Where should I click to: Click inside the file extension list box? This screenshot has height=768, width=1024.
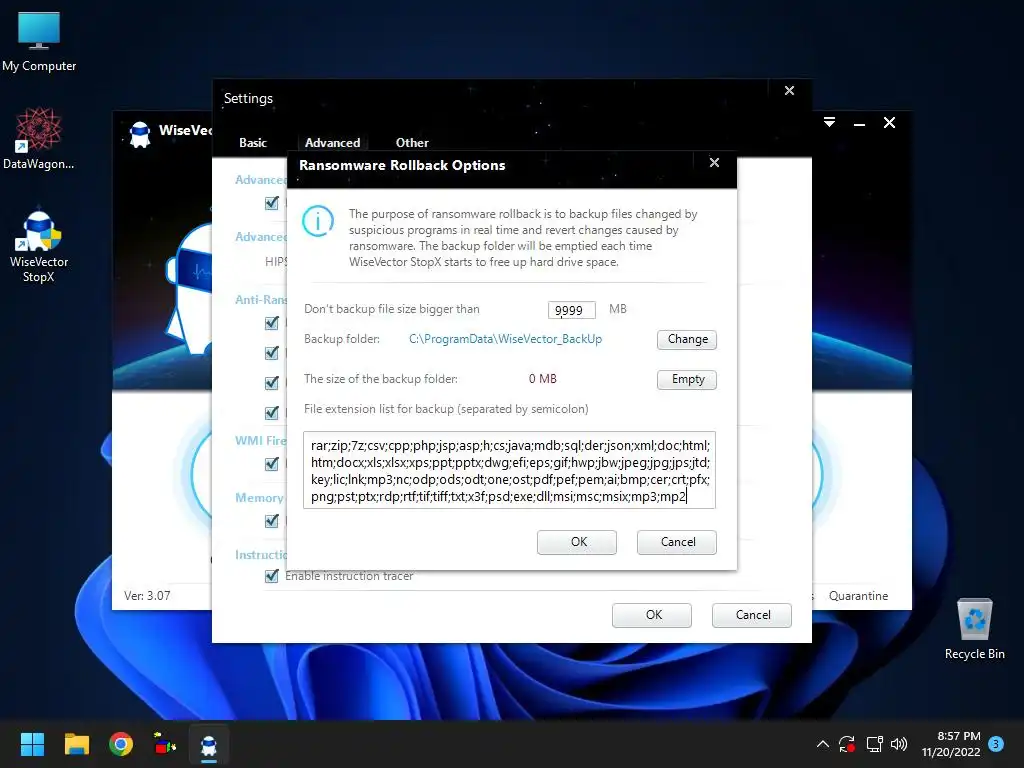pyautogui.click(x=509, y=470)
